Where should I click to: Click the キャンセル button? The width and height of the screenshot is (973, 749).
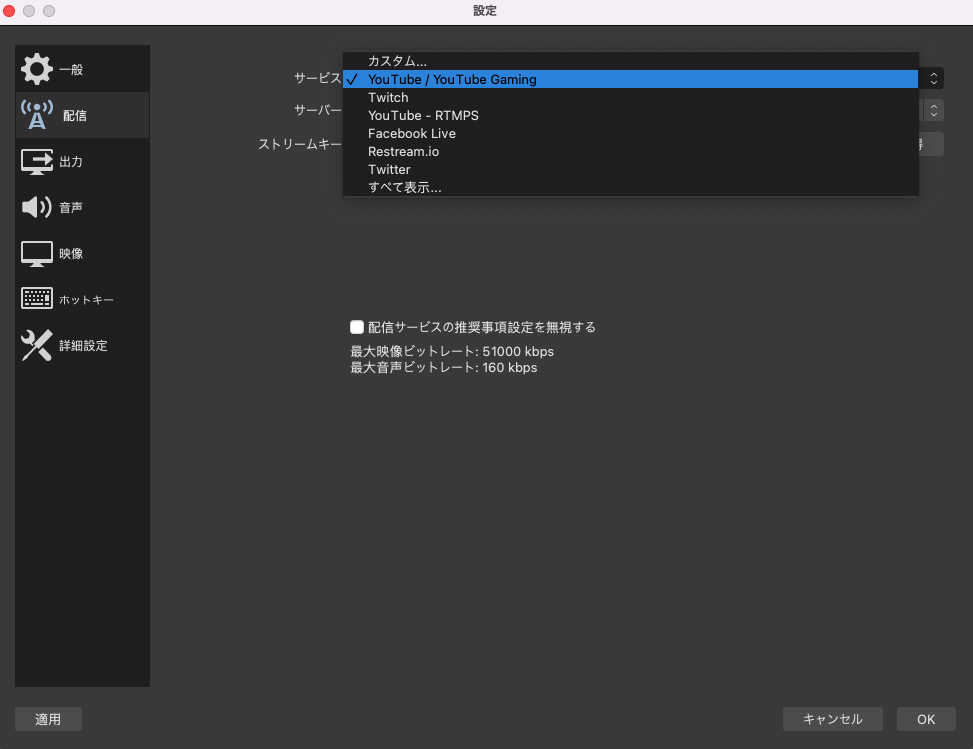tap(832, 719)
